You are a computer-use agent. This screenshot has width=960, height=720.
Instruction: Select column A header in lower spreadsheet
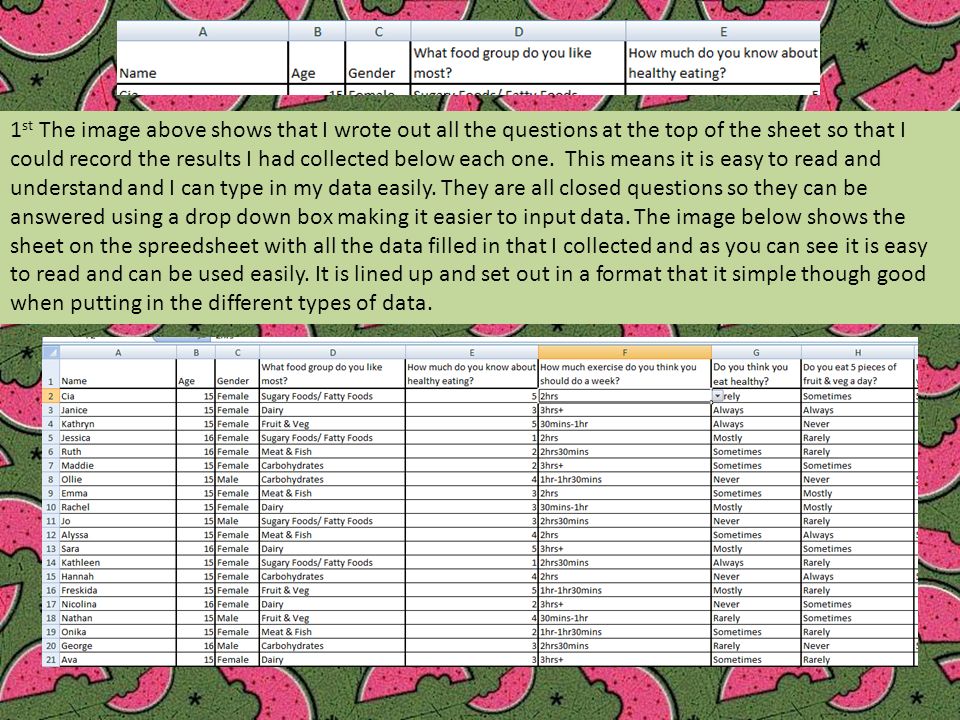(x=118, y=352)
